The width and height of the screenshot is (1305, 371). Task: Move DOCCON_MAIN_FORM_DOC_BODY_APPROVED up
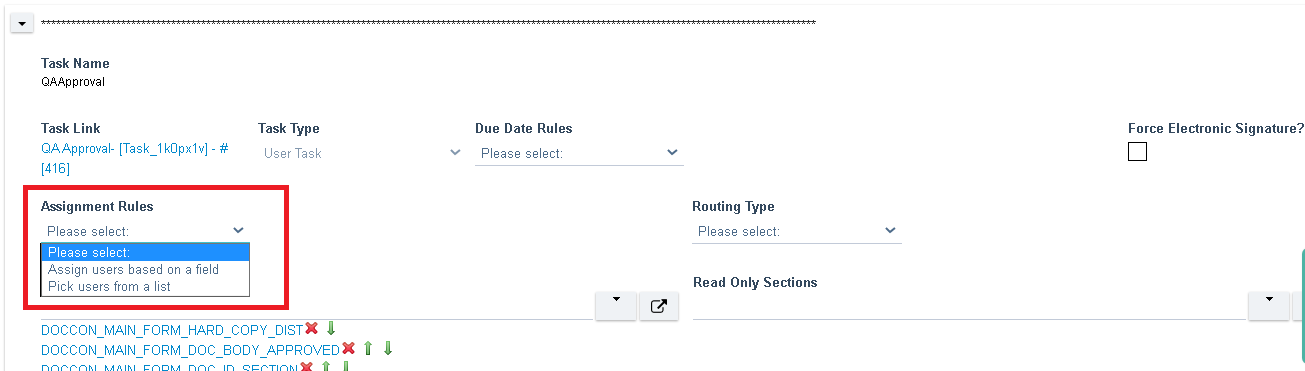coord(368,349)
